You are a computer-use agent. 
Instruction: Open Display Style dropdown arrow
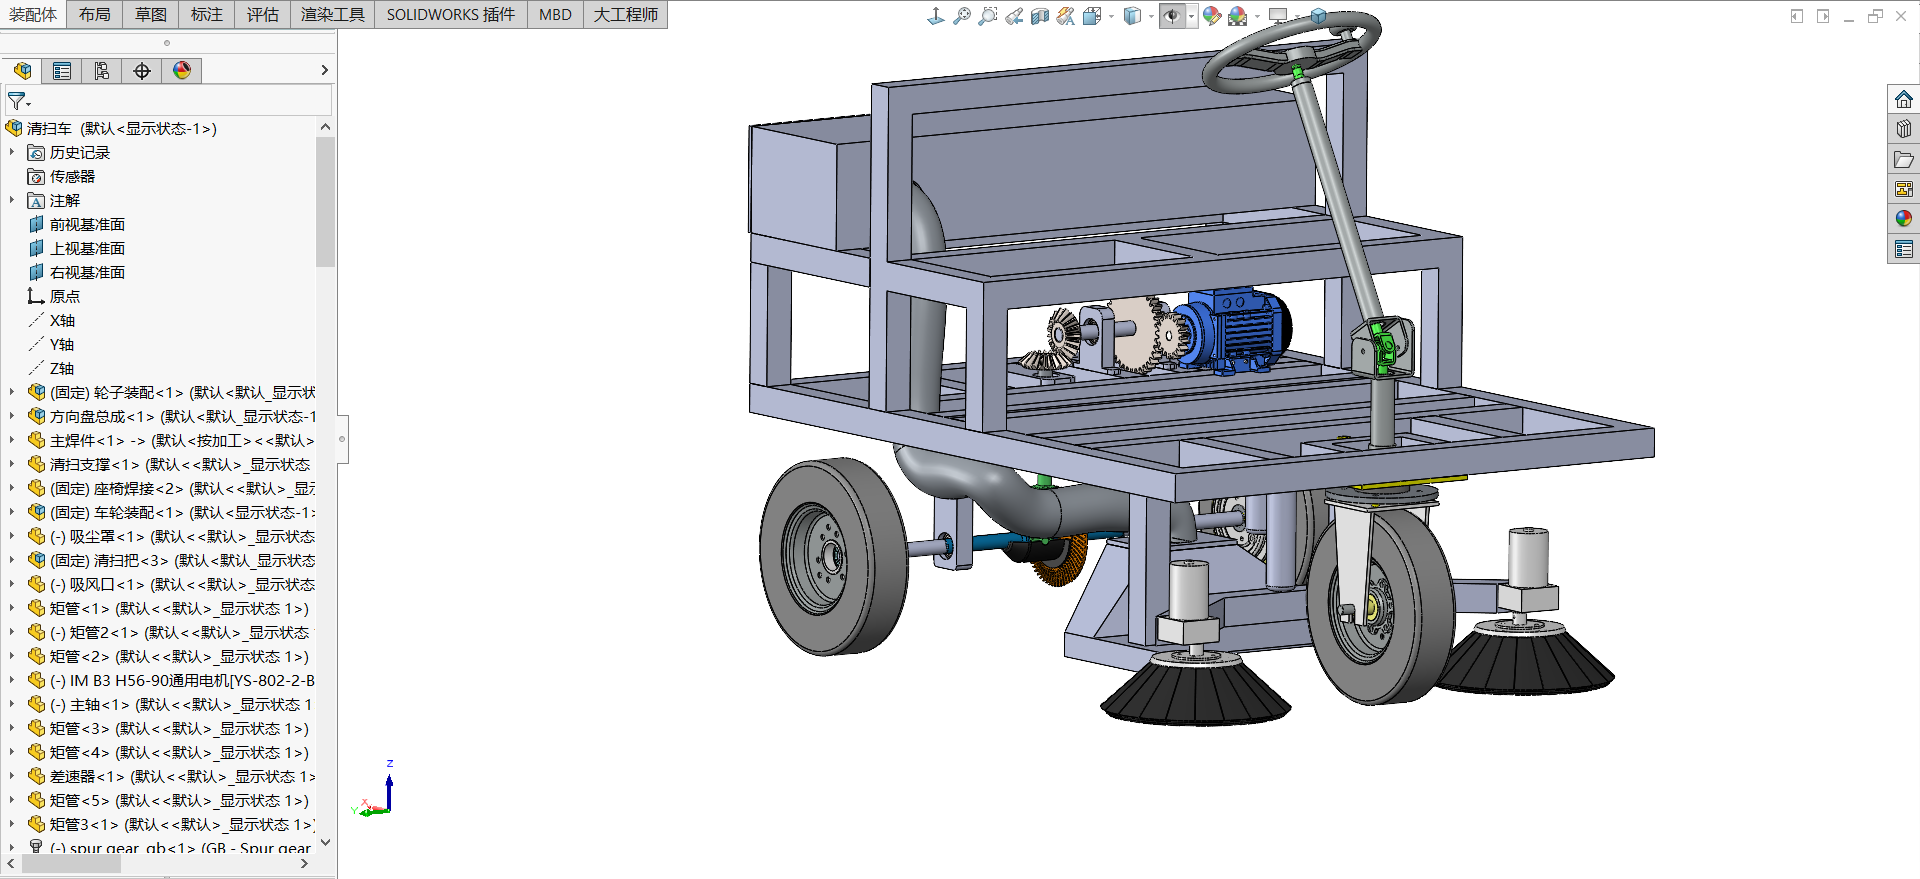[1151, 16]
